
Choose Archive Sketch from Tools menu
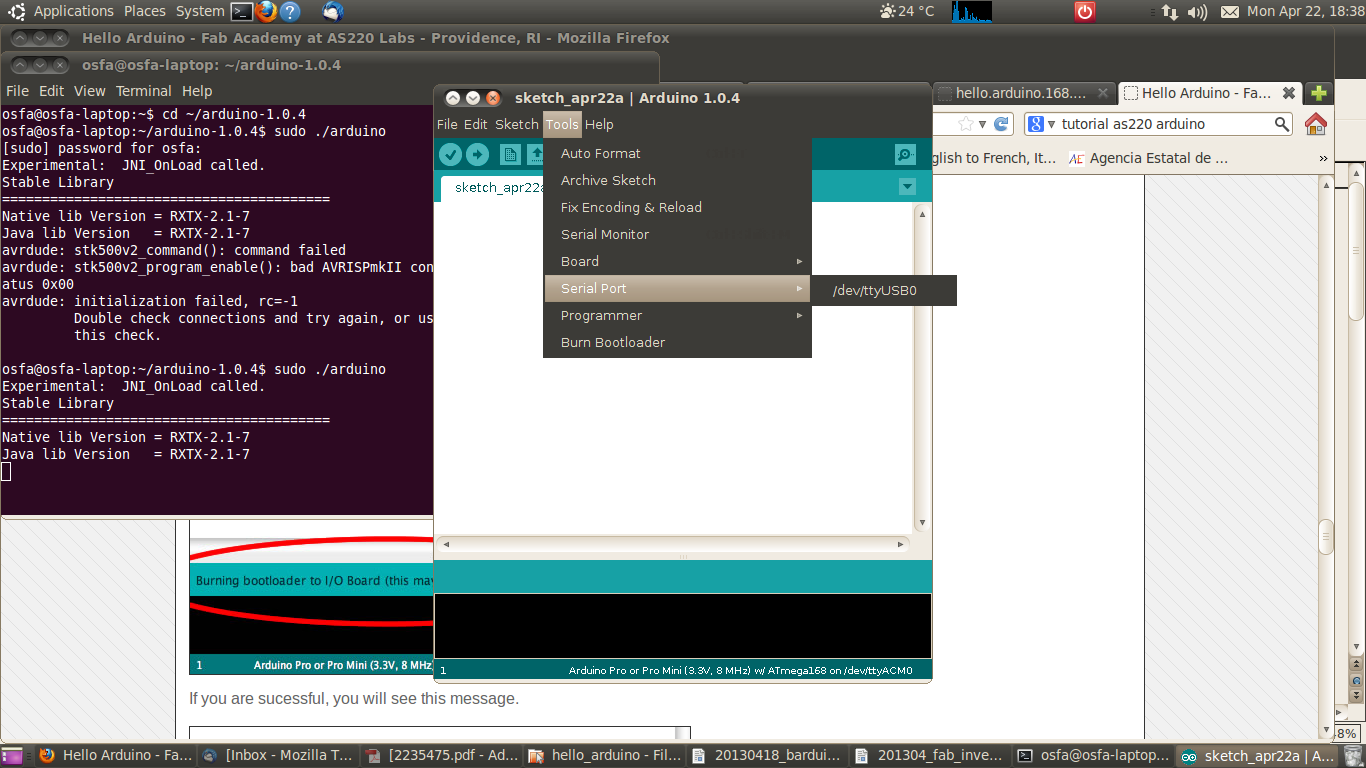677,181
